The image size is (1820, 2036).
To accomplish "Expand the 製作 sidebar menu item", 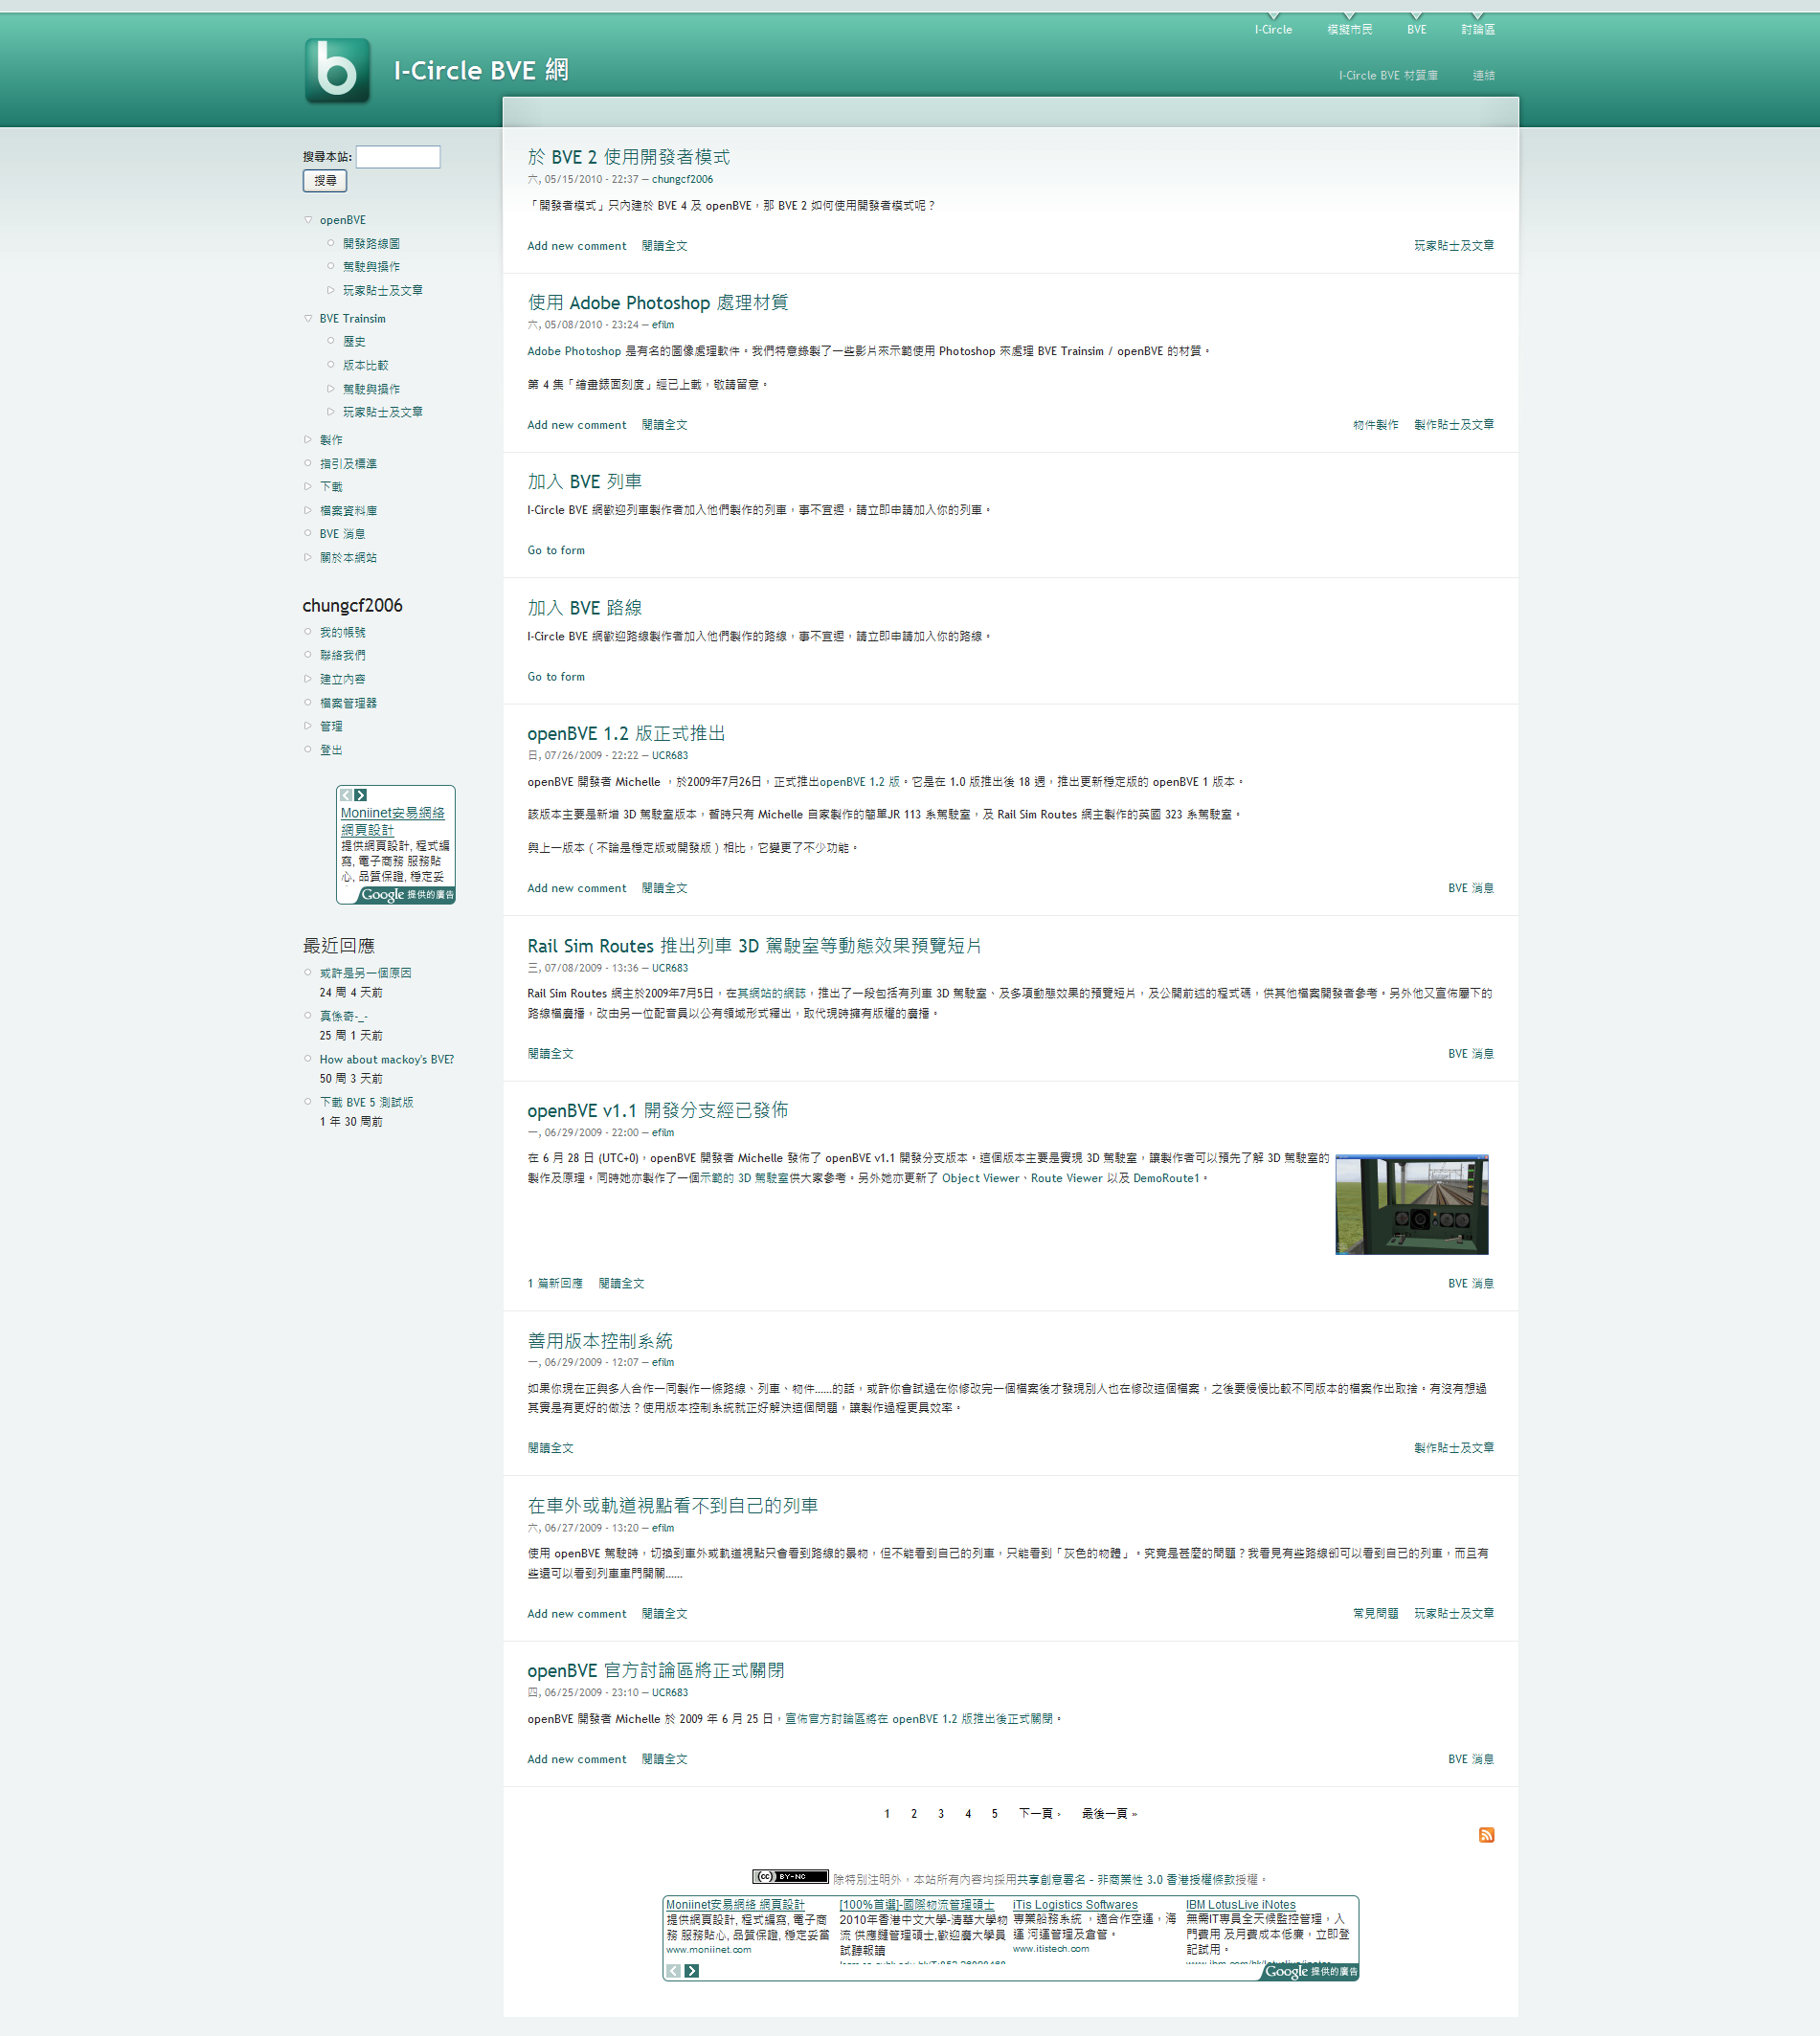I will pyautogui.click(x=308, y=440).
